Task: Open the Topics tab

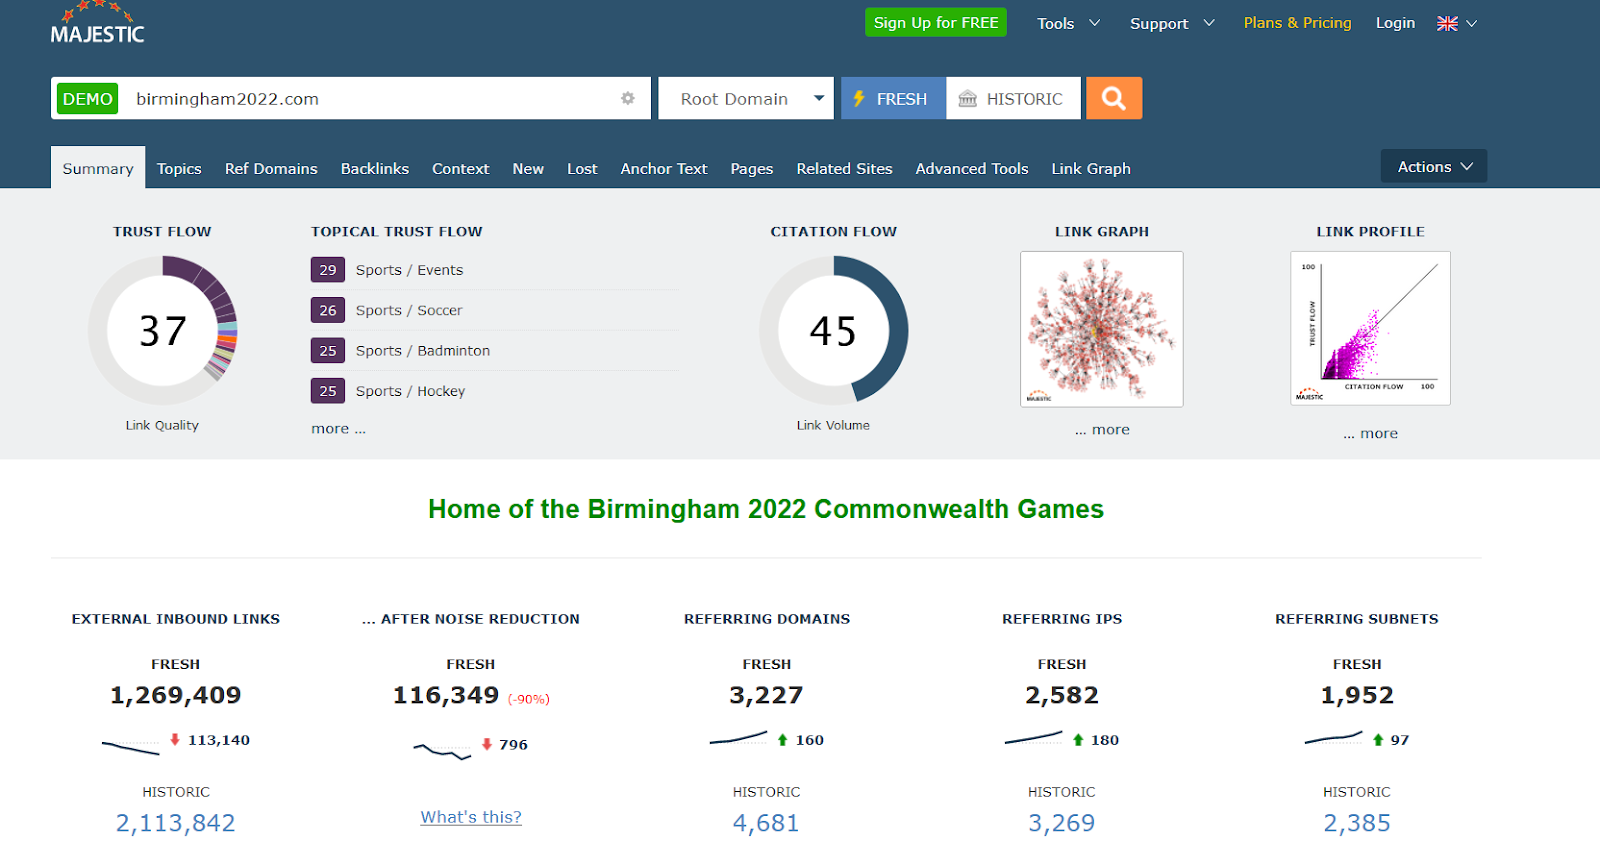Action: tap(179, 168)
